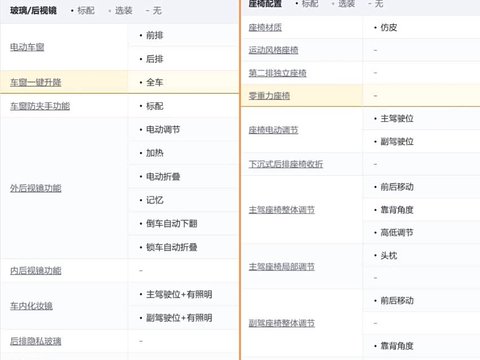The height and width of the screenshot is (360, 480).
Task: Click 靠背角度 in 主驾座椅整体调节 row
Action: (x=397, y=210)
